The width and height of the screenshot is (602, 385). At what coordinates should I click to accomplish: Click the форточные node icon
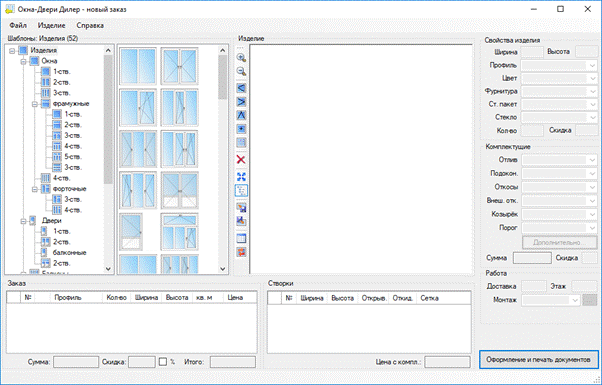point(46,189)
